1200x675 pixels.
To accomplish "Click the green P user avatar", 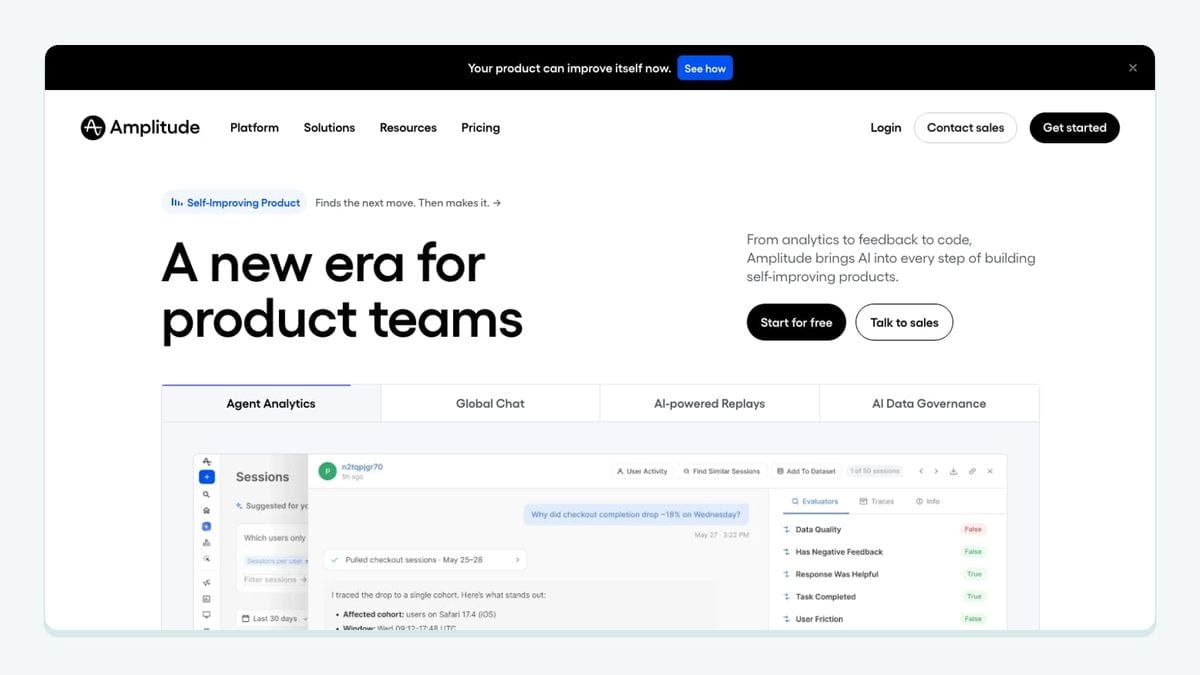I will point(327,471).
